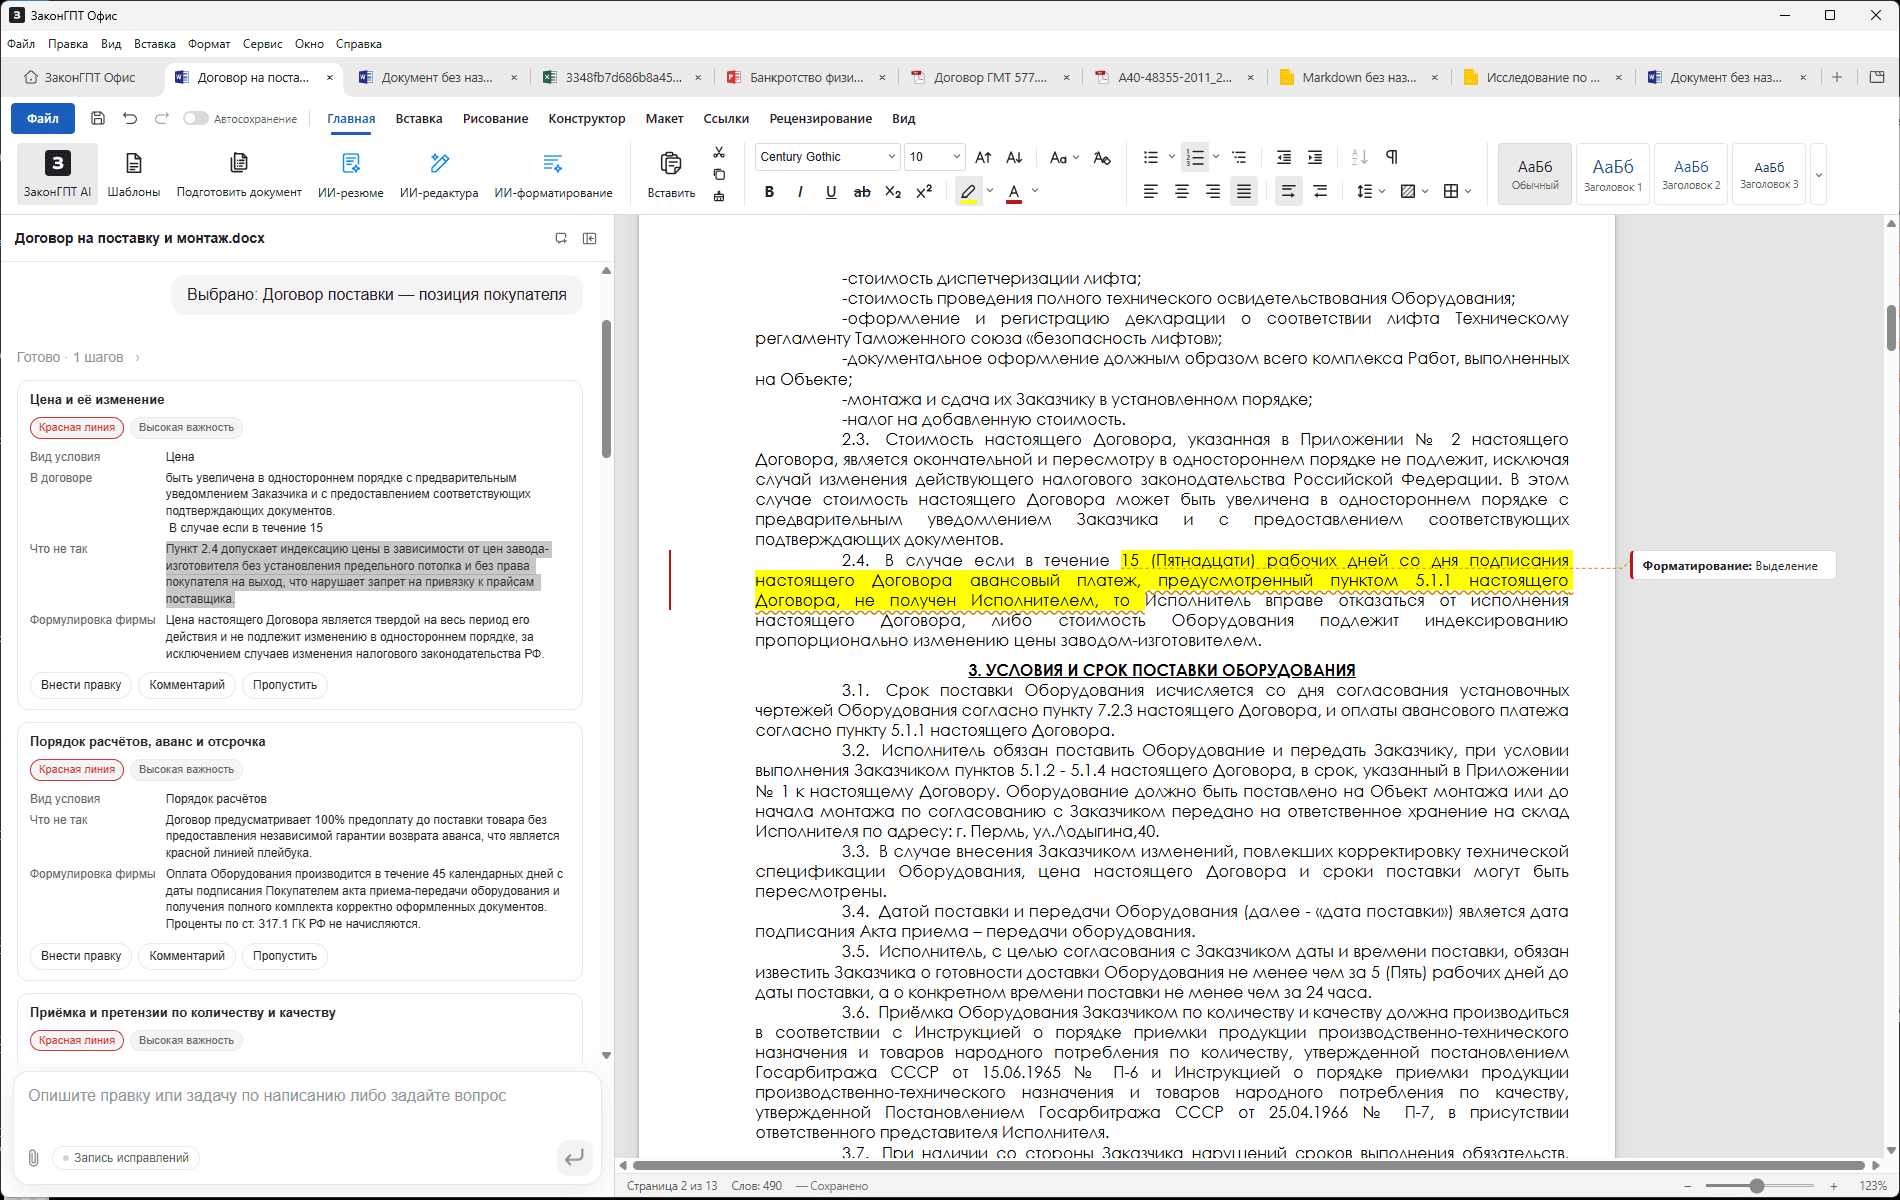This screenshot has width=1900, height=1200.
Task: Justify paragraph text
Action: click(x=1244, y=191)
